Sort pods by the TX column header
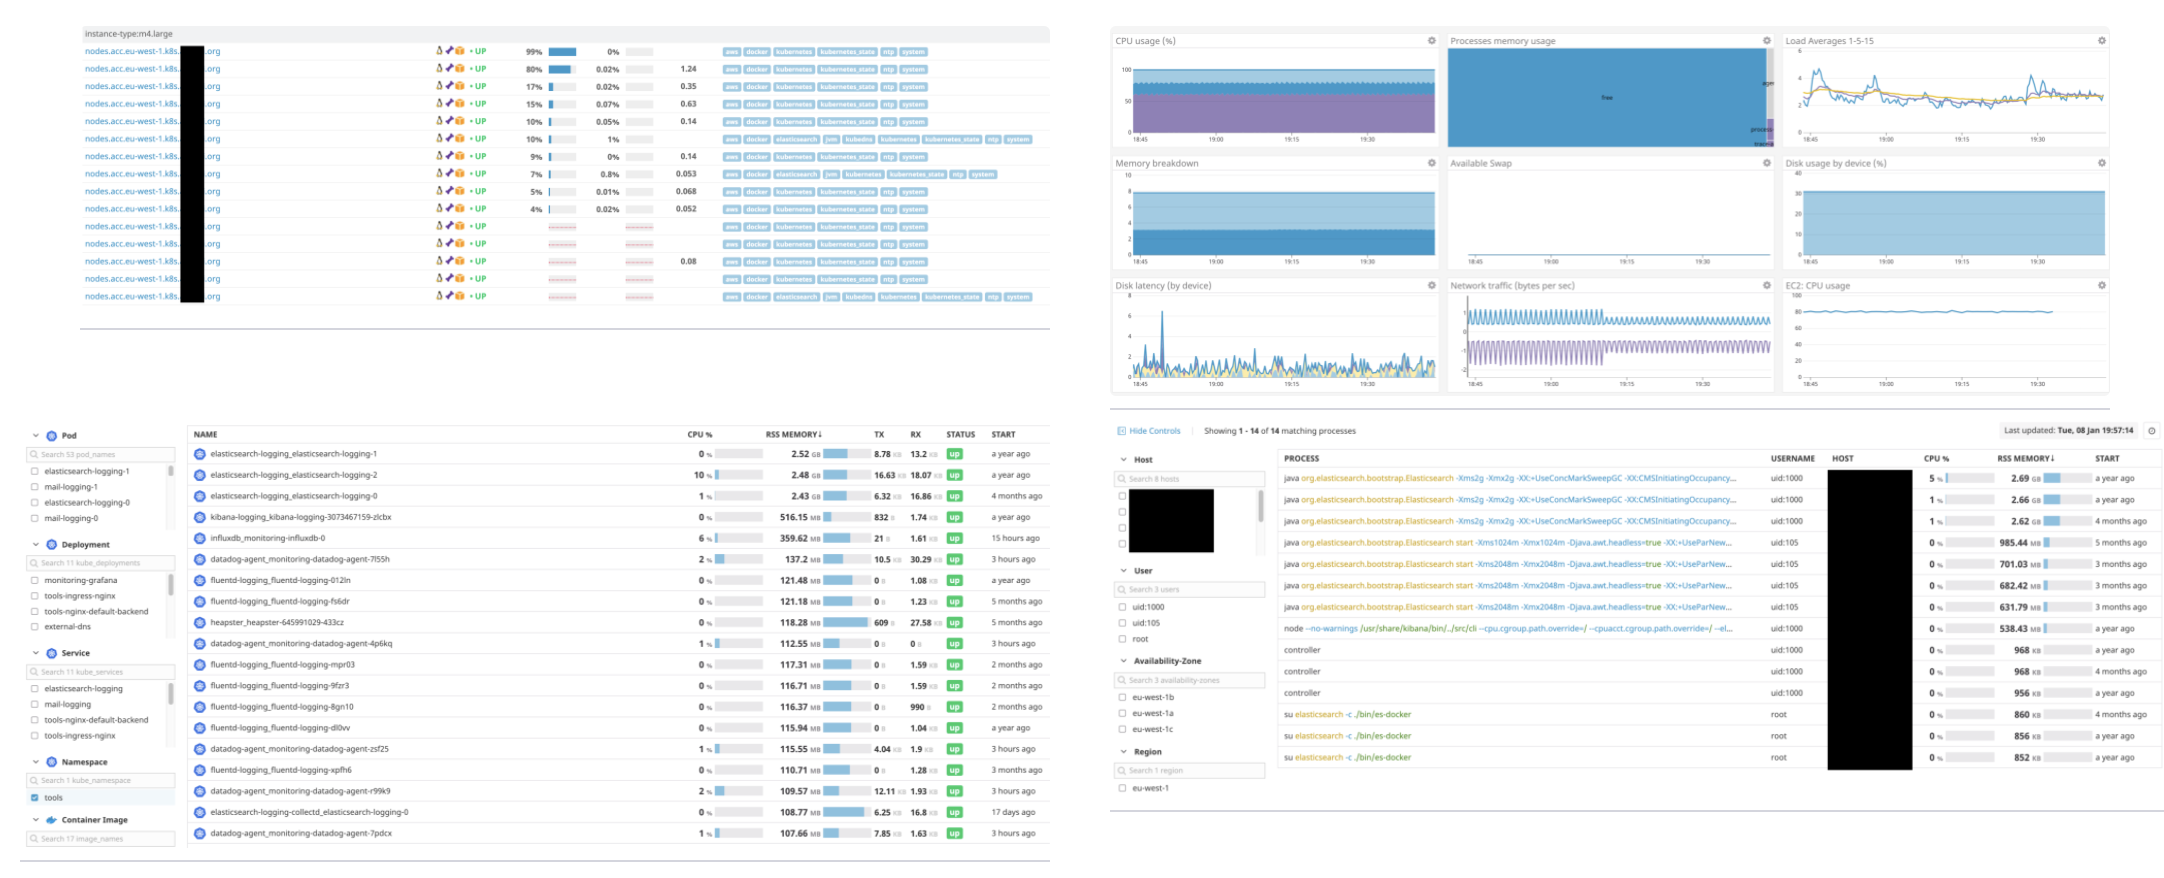This screenshot has width=2164, height=878. pos(879,435)
